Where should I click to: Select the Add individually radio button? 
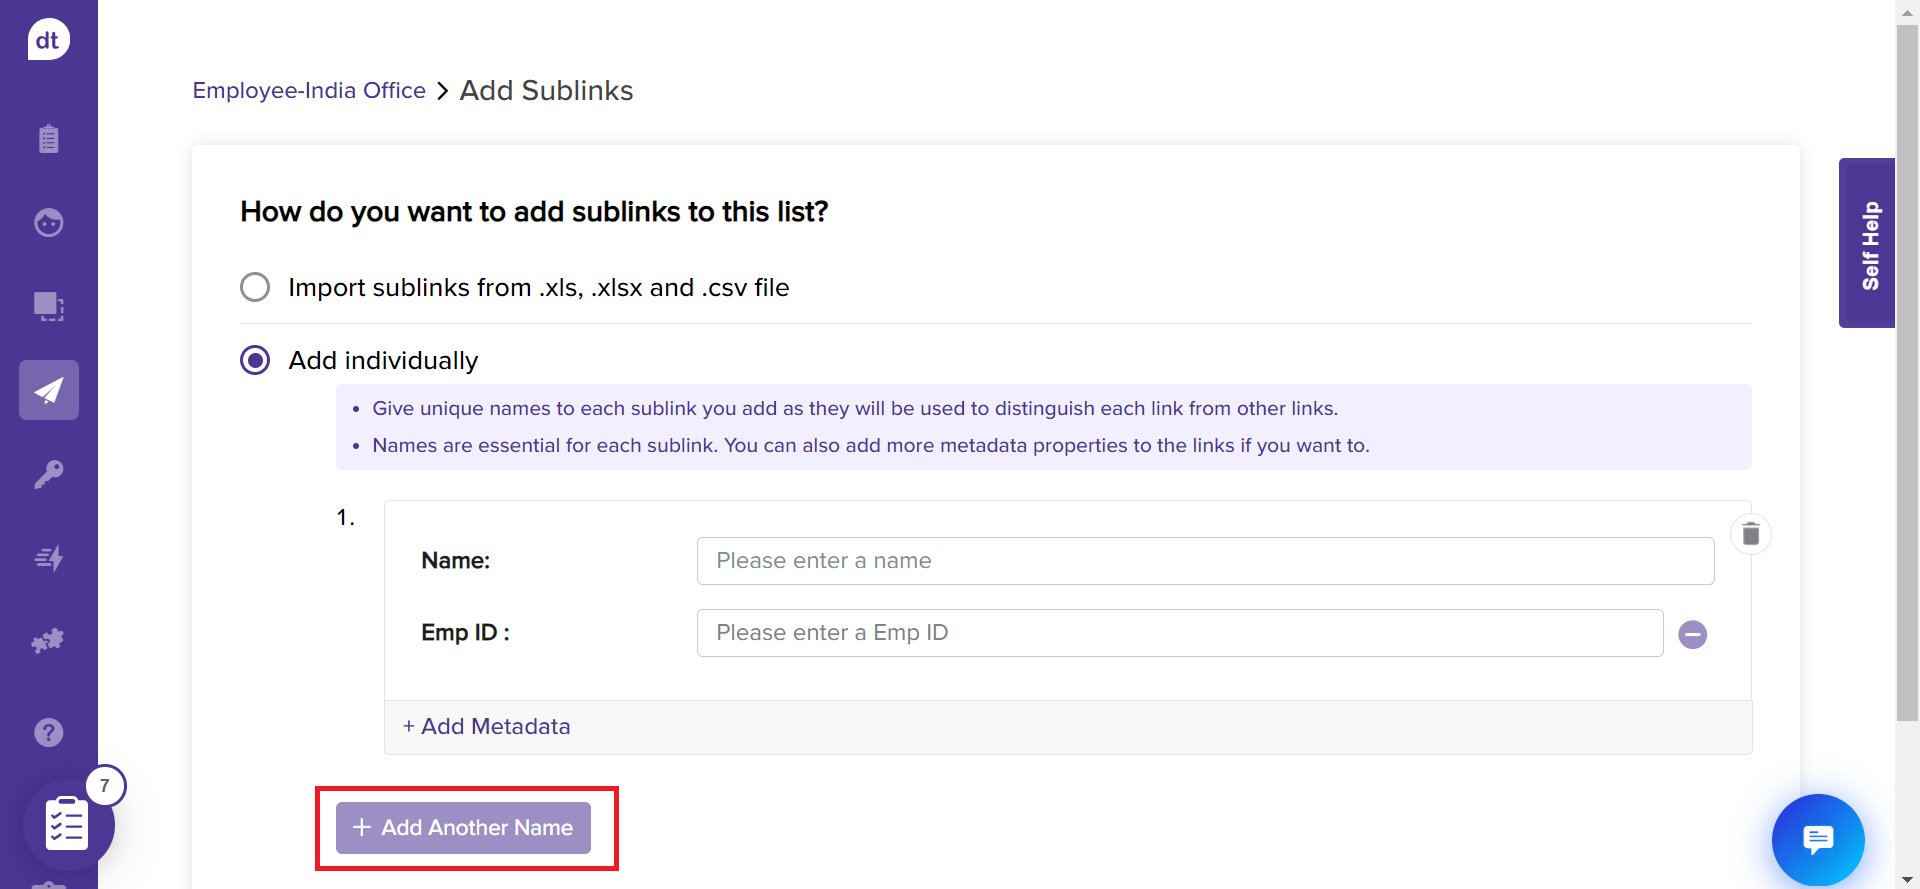[255, 360]
